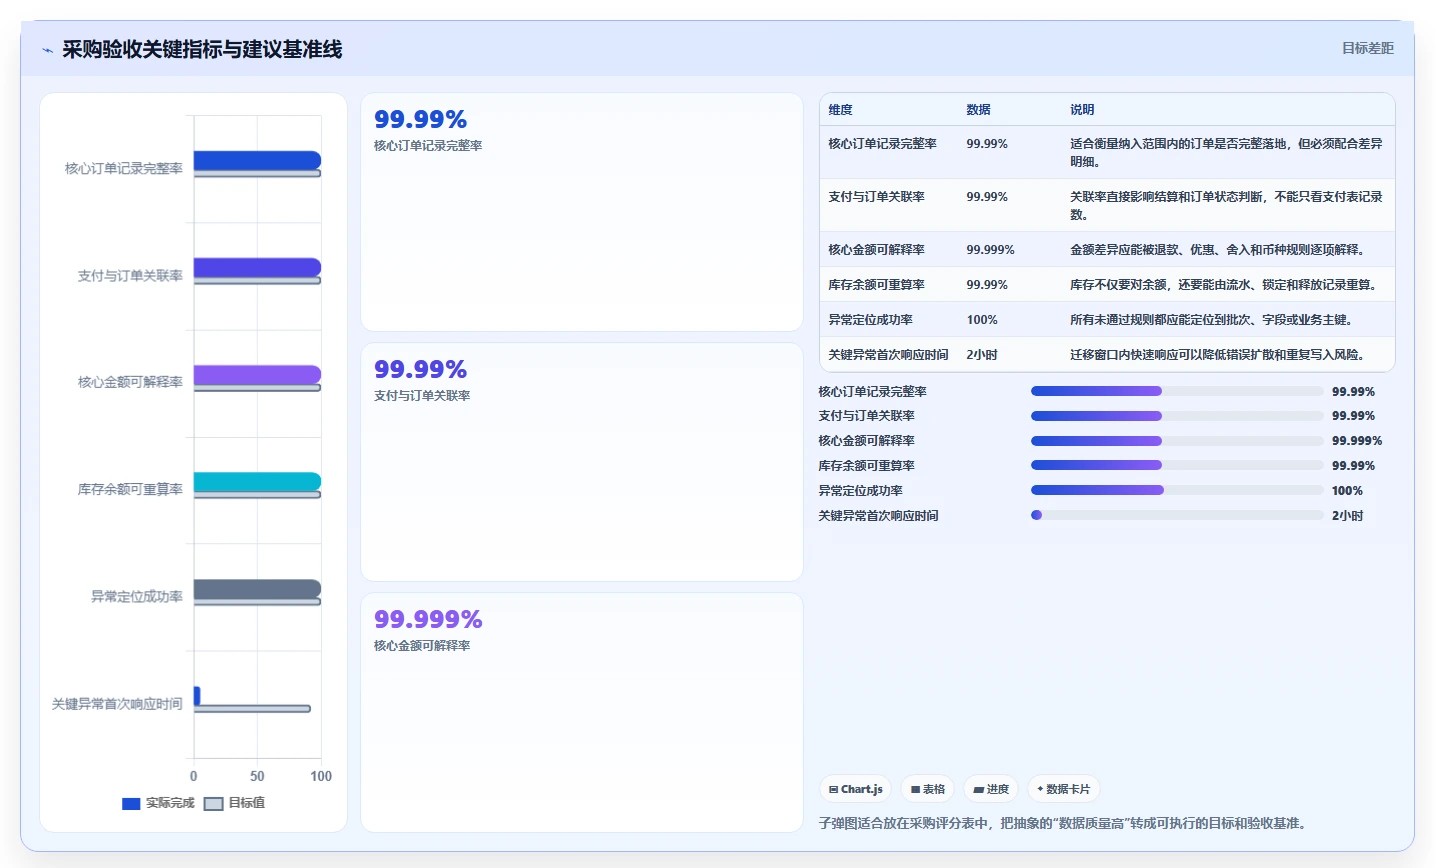Select the 核心金额可解释率 purple chart bar
This screenshot has width=1435, height=868.
point(257,374)
